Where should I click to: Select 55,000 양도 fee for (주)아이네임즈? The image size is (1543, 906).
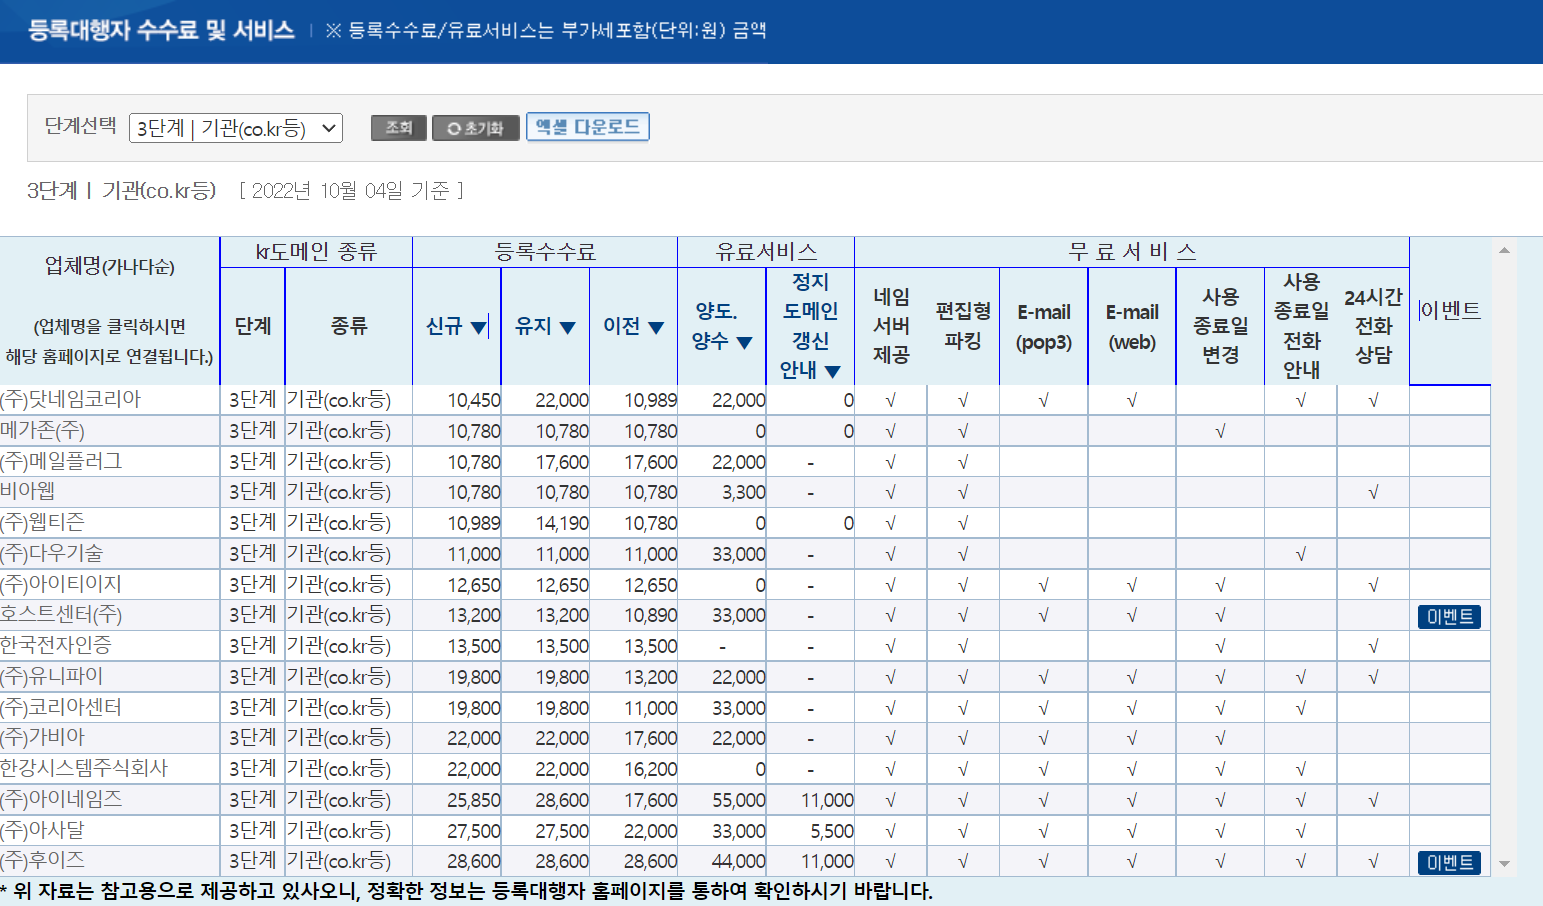739,800
